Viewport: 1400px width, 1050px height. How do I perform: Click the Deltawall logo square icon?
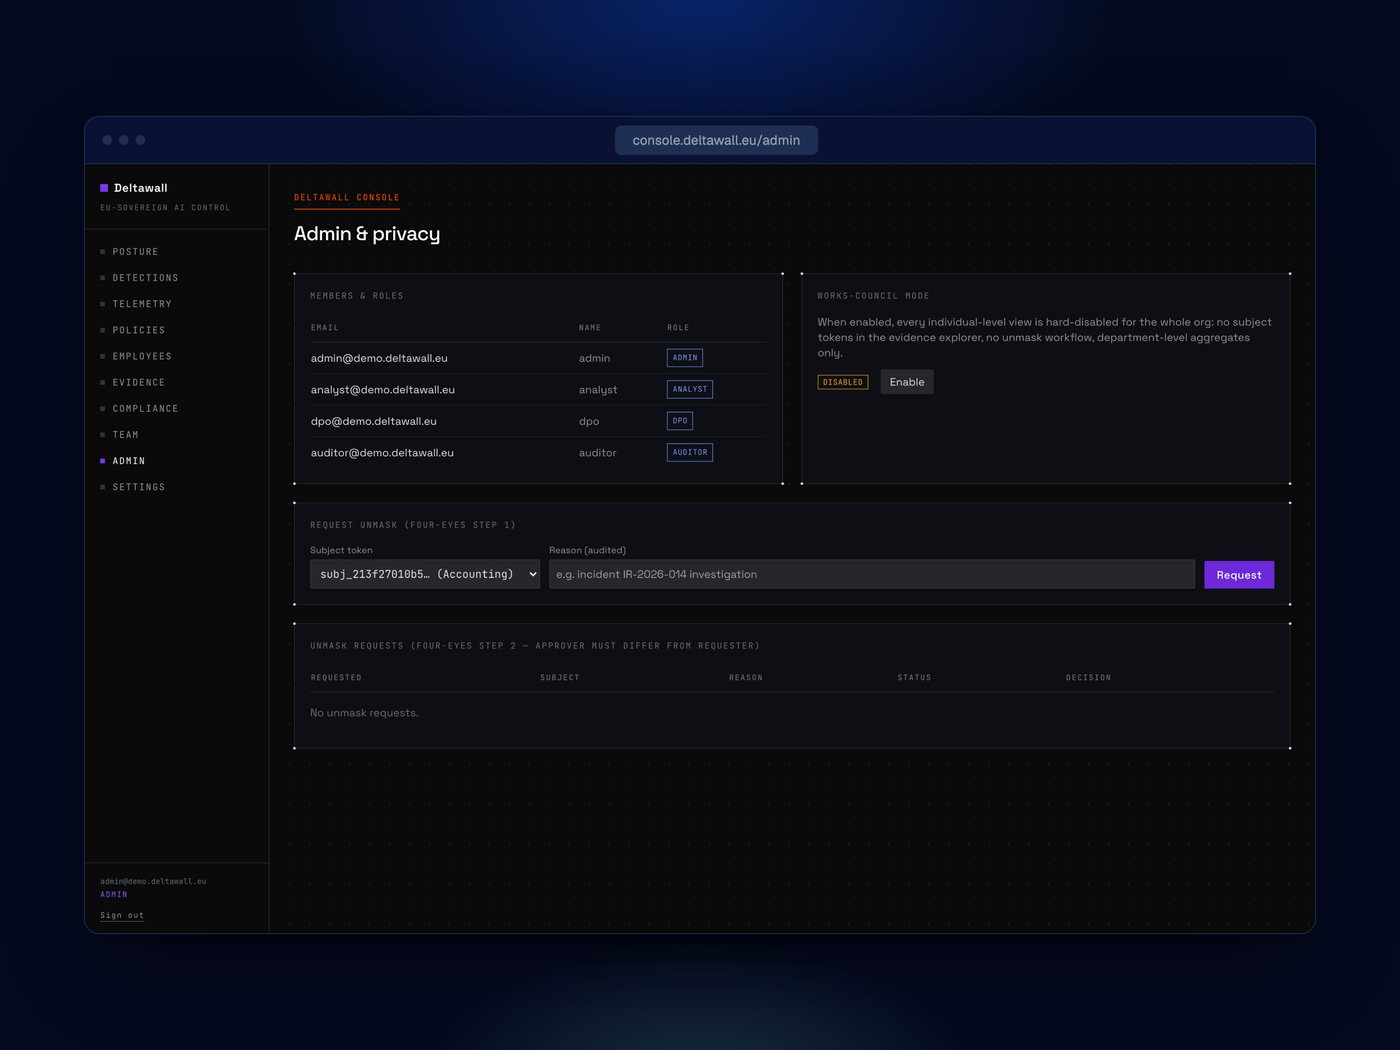point(104,188)
